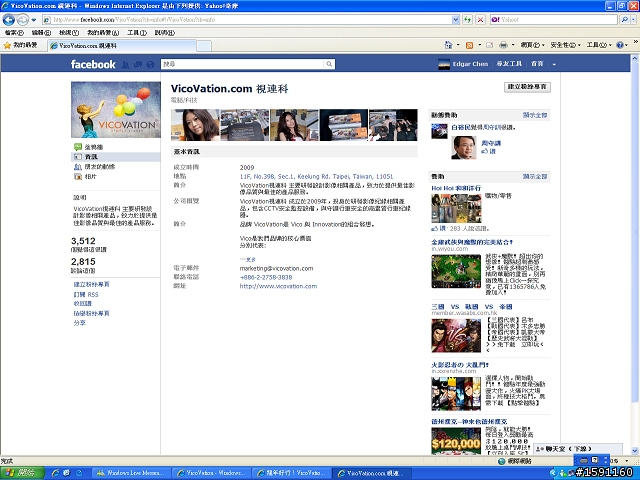Click the 分享 share link in sidebar
Viewport: 640px width, 480px height.
point(80,323)
